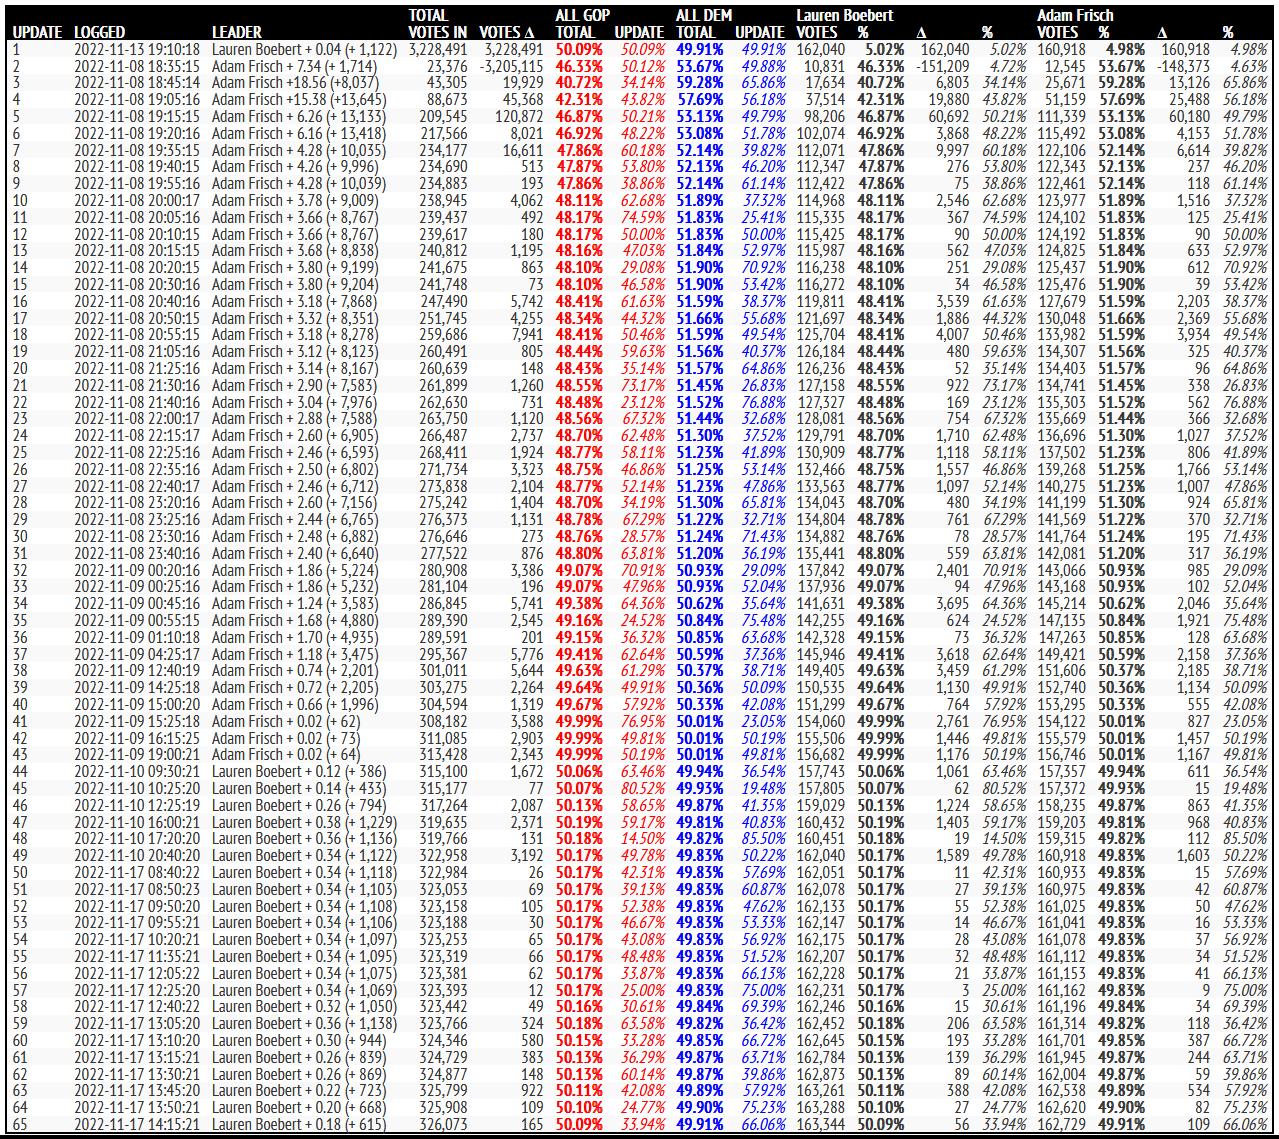The width and height of the screenshot is (1279, 1139).
Task: Click Frisch votes value 25,671
Action: coord(1064,83)
